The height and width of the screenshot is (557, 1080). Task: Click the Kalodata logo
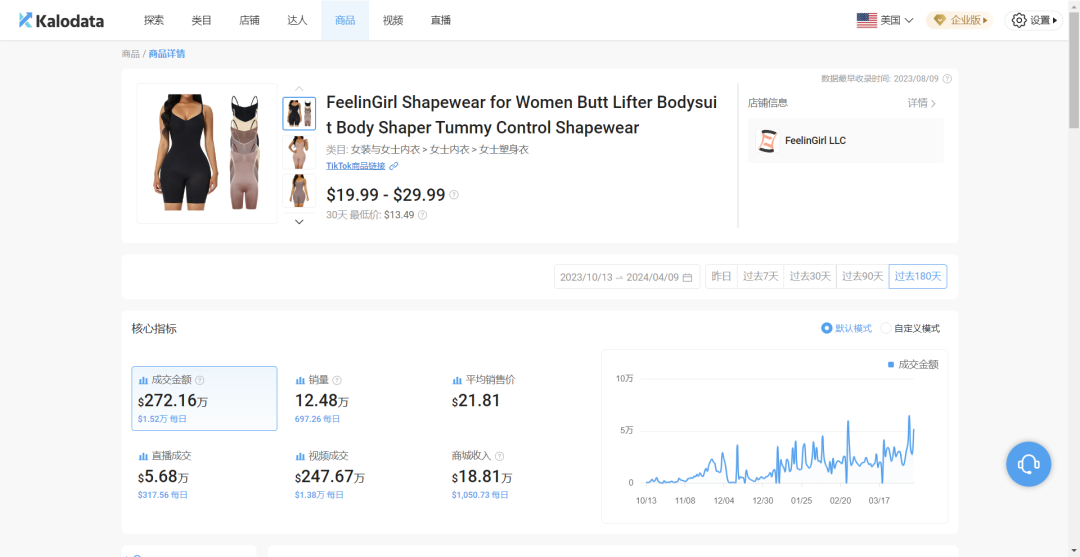[61, 21]
